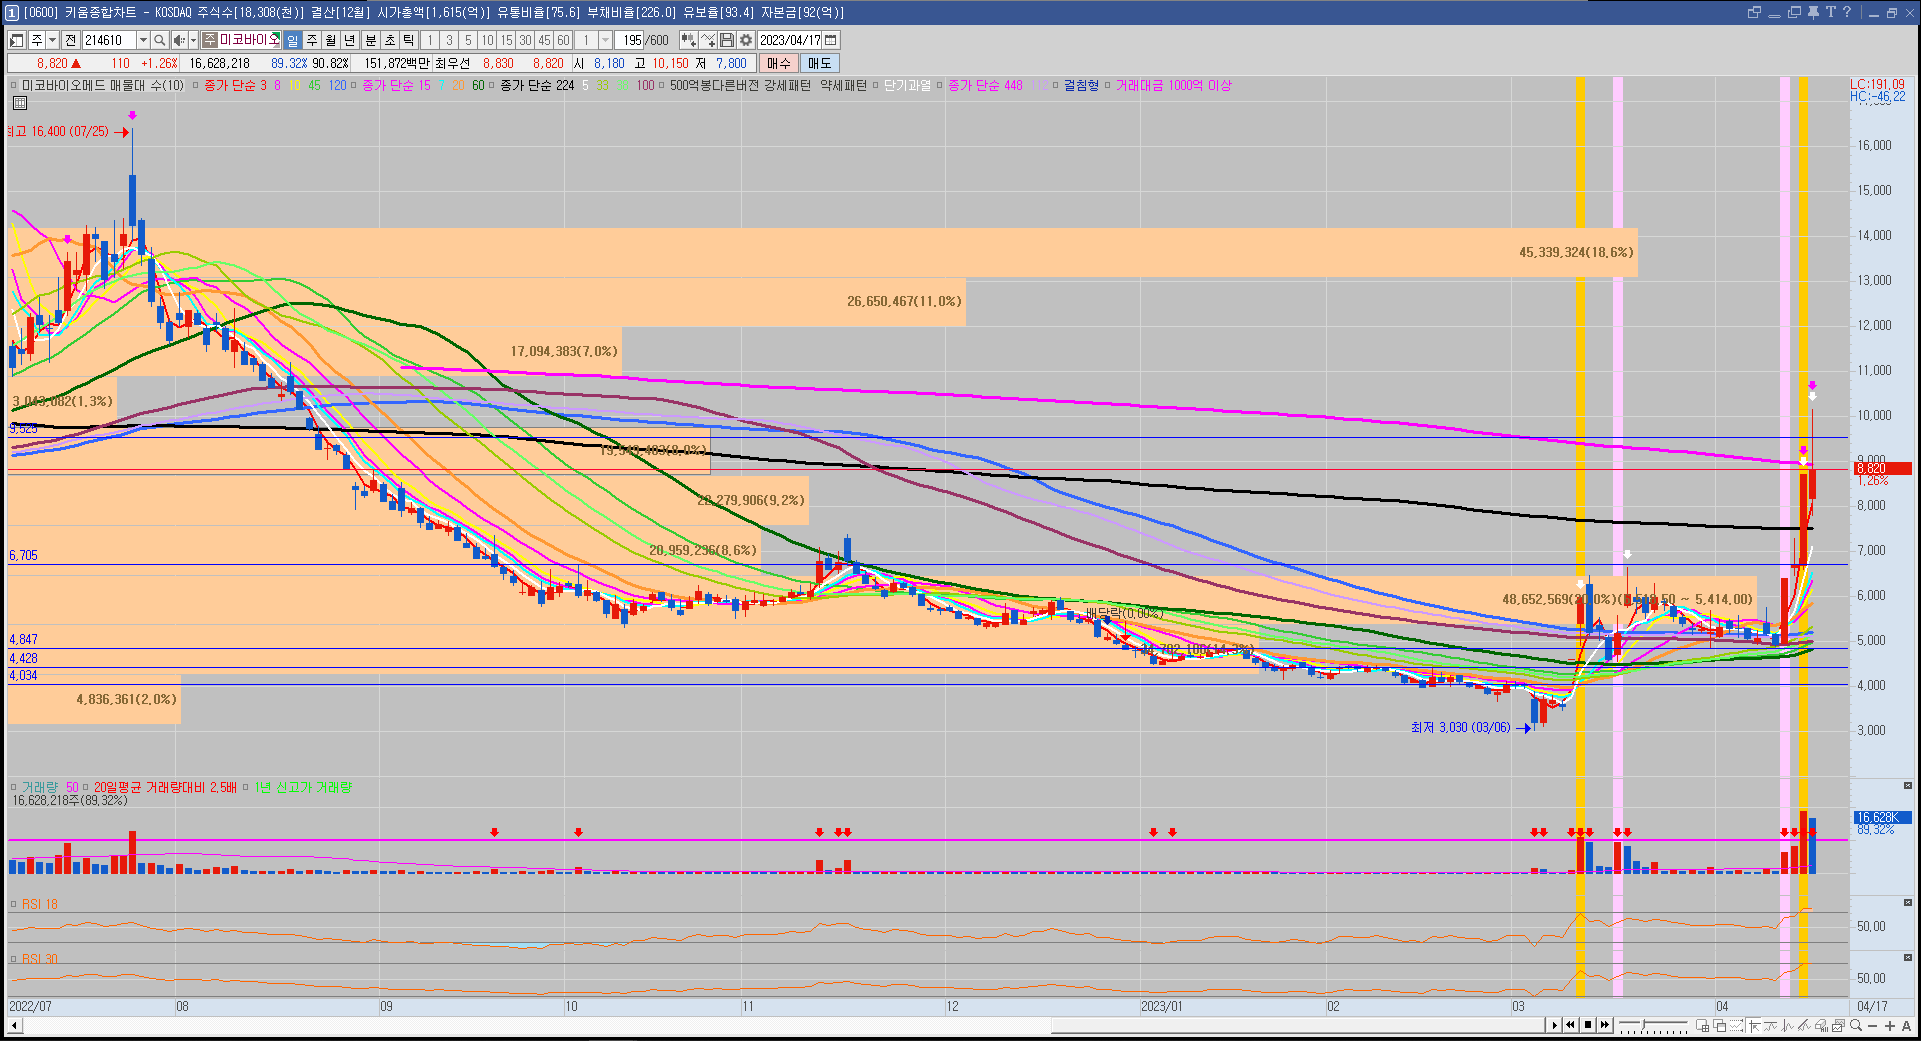1921x1041 pixels.
Task: Click the T font icon in title bar
Action: 1830,12
